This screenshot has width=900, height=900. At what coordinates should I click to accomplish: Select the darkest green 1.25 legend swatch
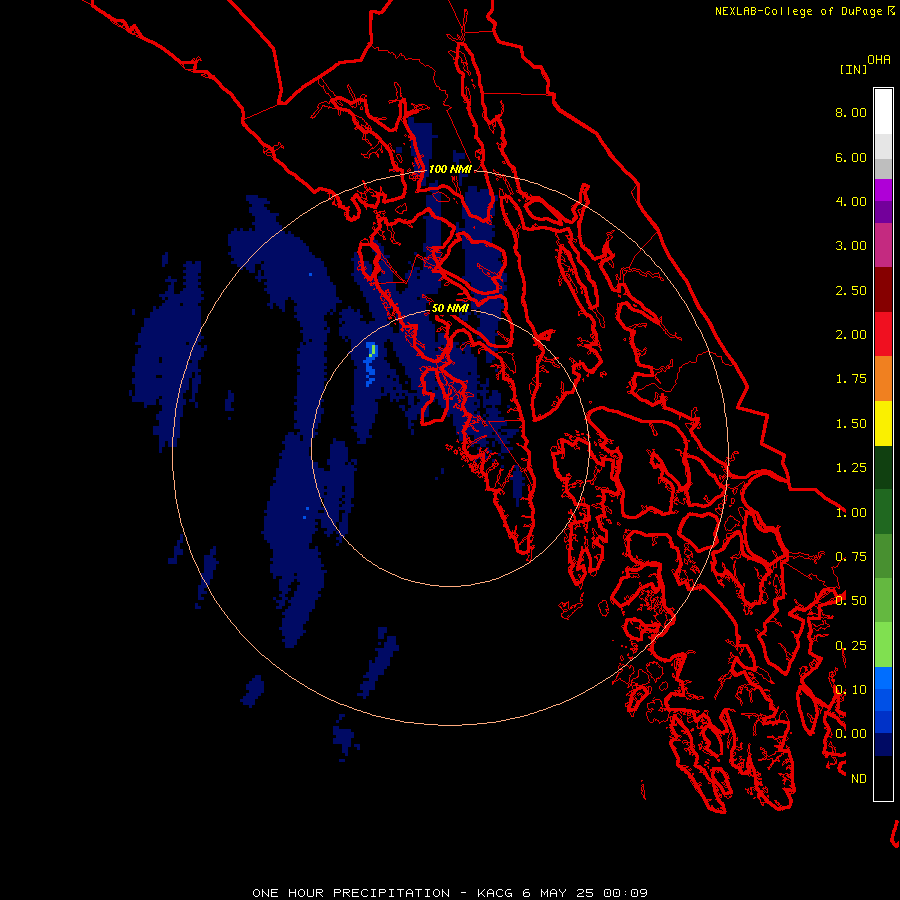[883, 468]
